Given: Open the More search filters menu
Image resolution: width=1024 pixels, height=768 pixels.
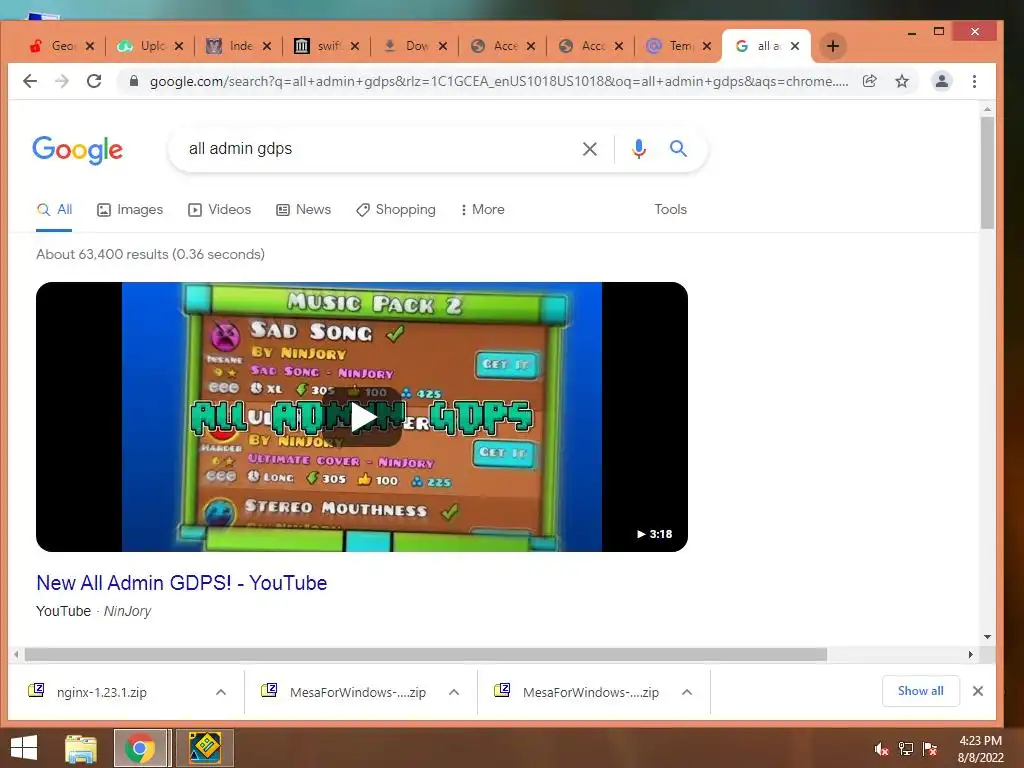Looking at the screenshot, I should click(483, 210).
